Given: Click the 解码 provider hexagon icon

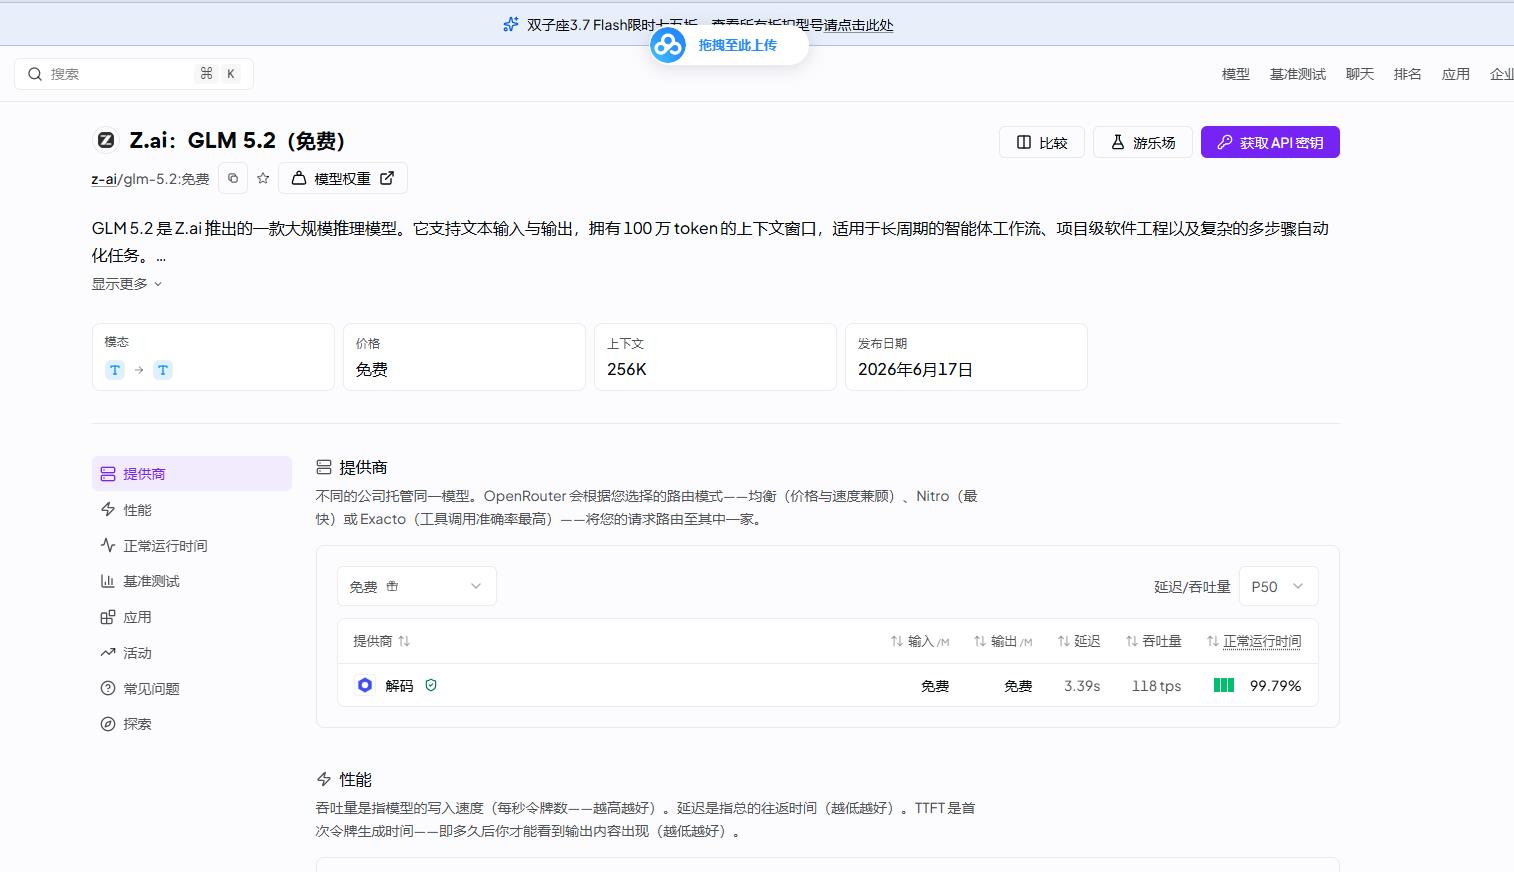Looking at the screenshot, I should click(x=365, y=685).
